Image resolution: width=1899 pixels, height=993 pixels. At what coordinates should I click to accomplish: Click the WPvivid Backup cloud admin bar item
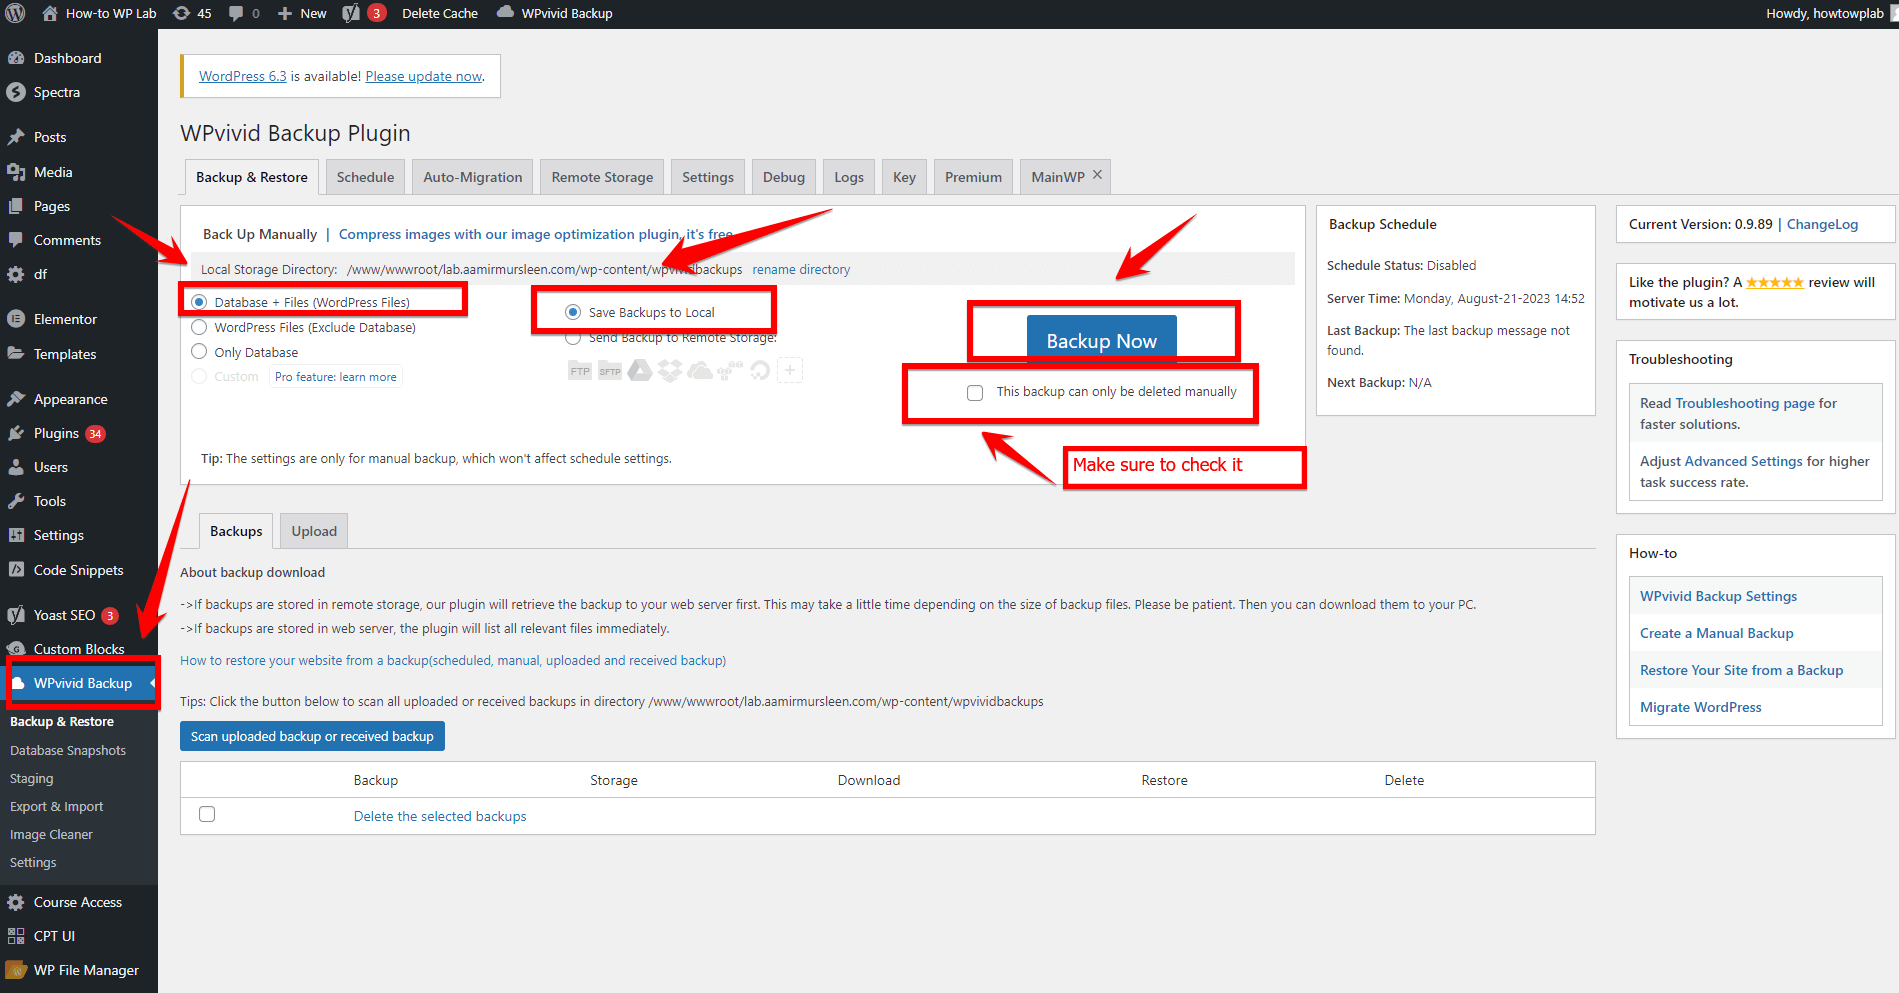click(555, 13)
